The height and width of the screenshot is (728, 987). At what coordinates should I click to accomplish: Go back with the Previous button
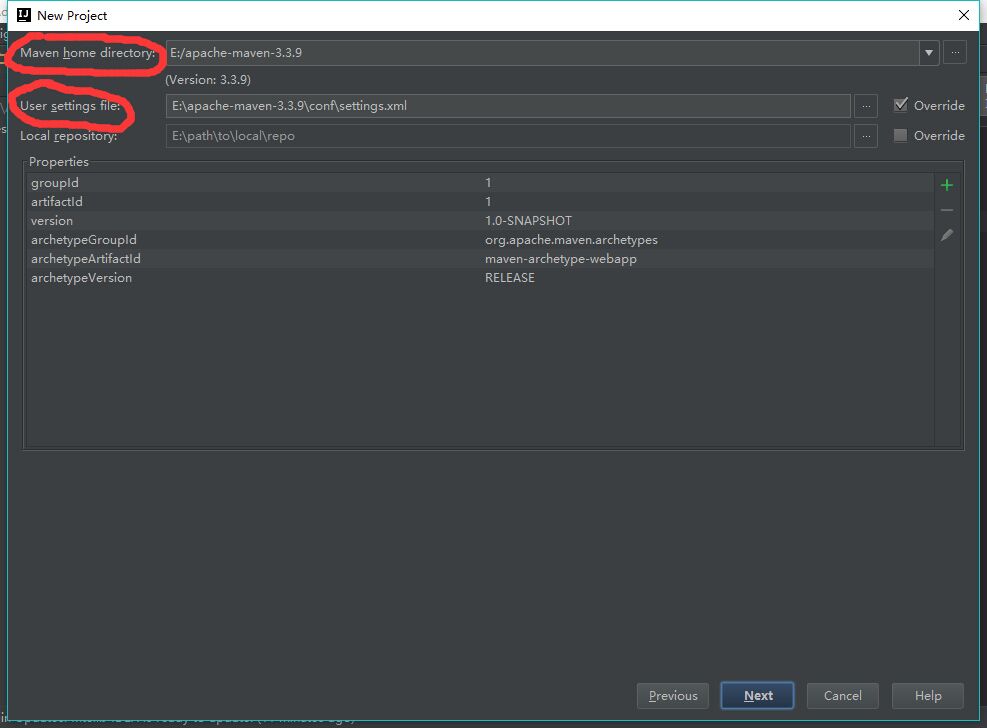click(673, 695)
